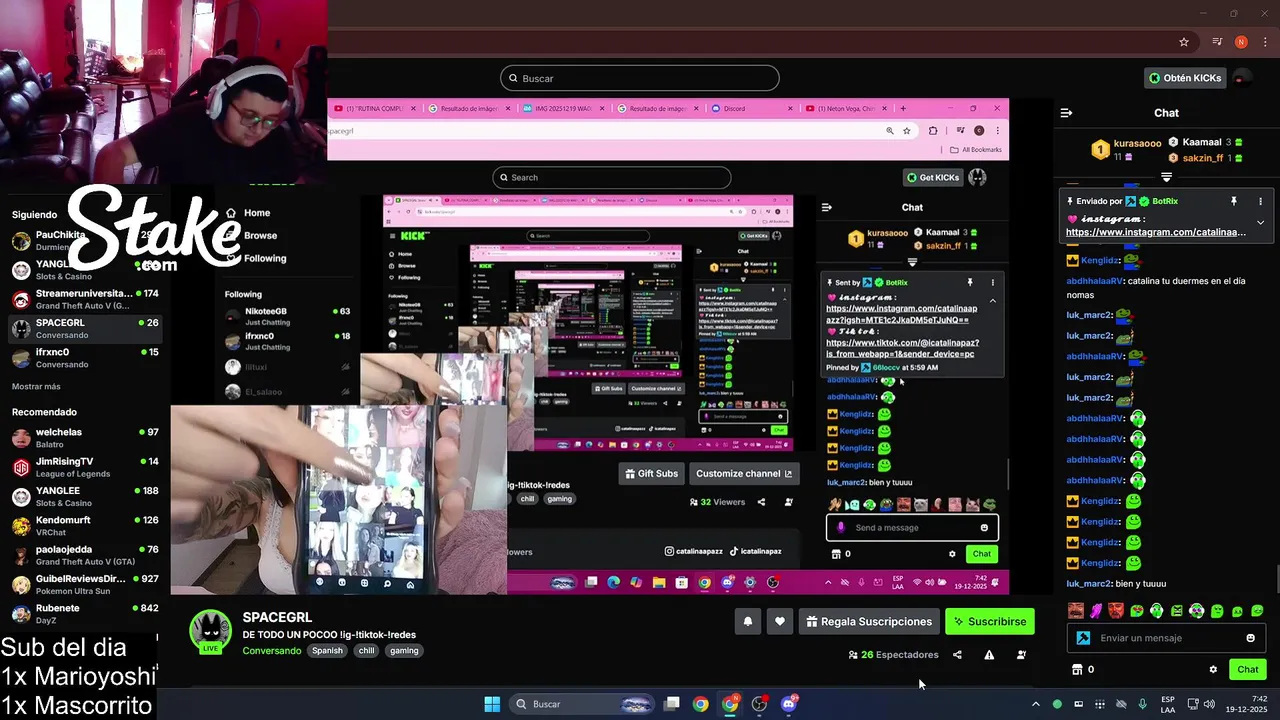Click the Windows taskbar Buscar search box

(x=583, y=704)
